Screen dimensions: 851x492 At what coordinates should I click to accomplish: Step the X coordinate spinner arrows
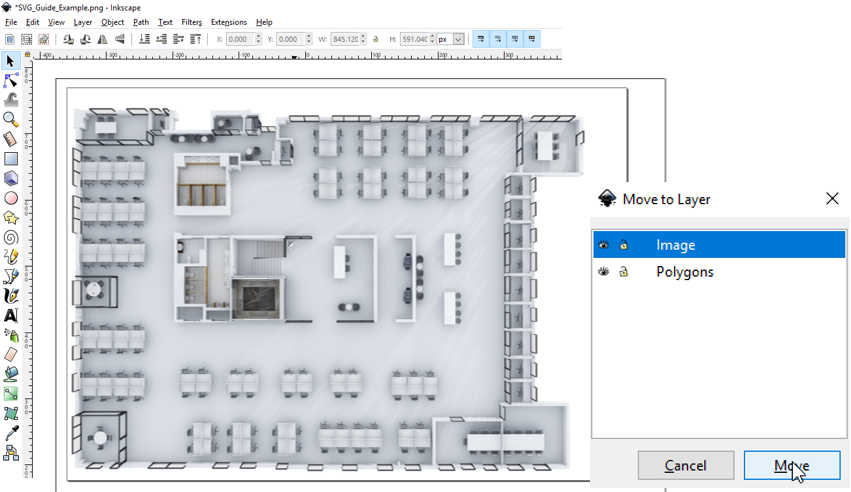[258, 39]
